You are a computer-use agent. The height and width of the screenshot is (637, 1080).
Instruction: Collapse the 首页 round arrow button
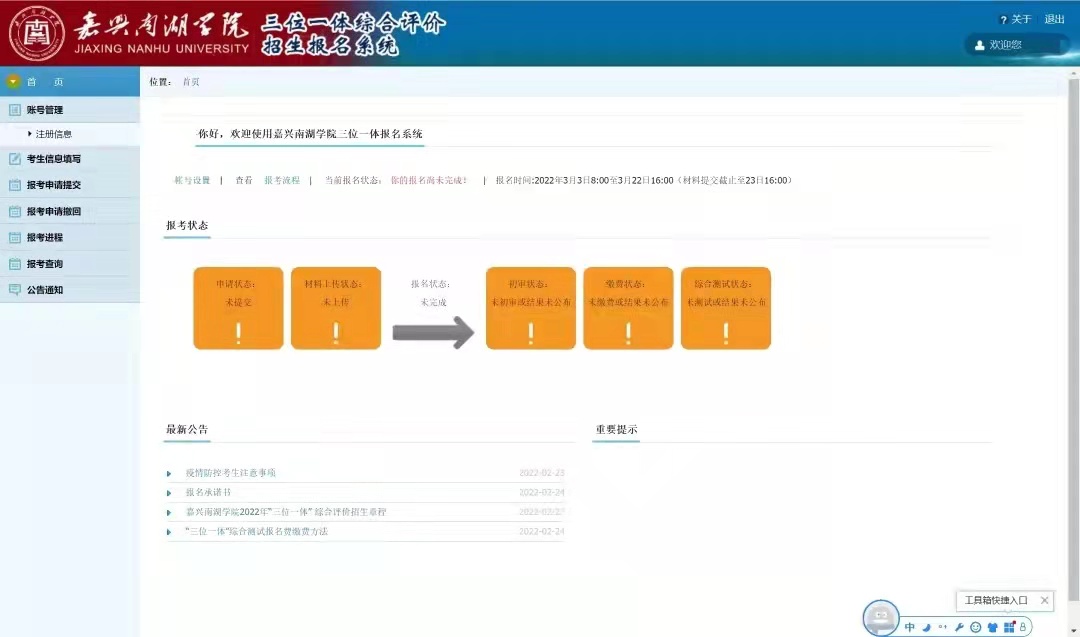13,82
